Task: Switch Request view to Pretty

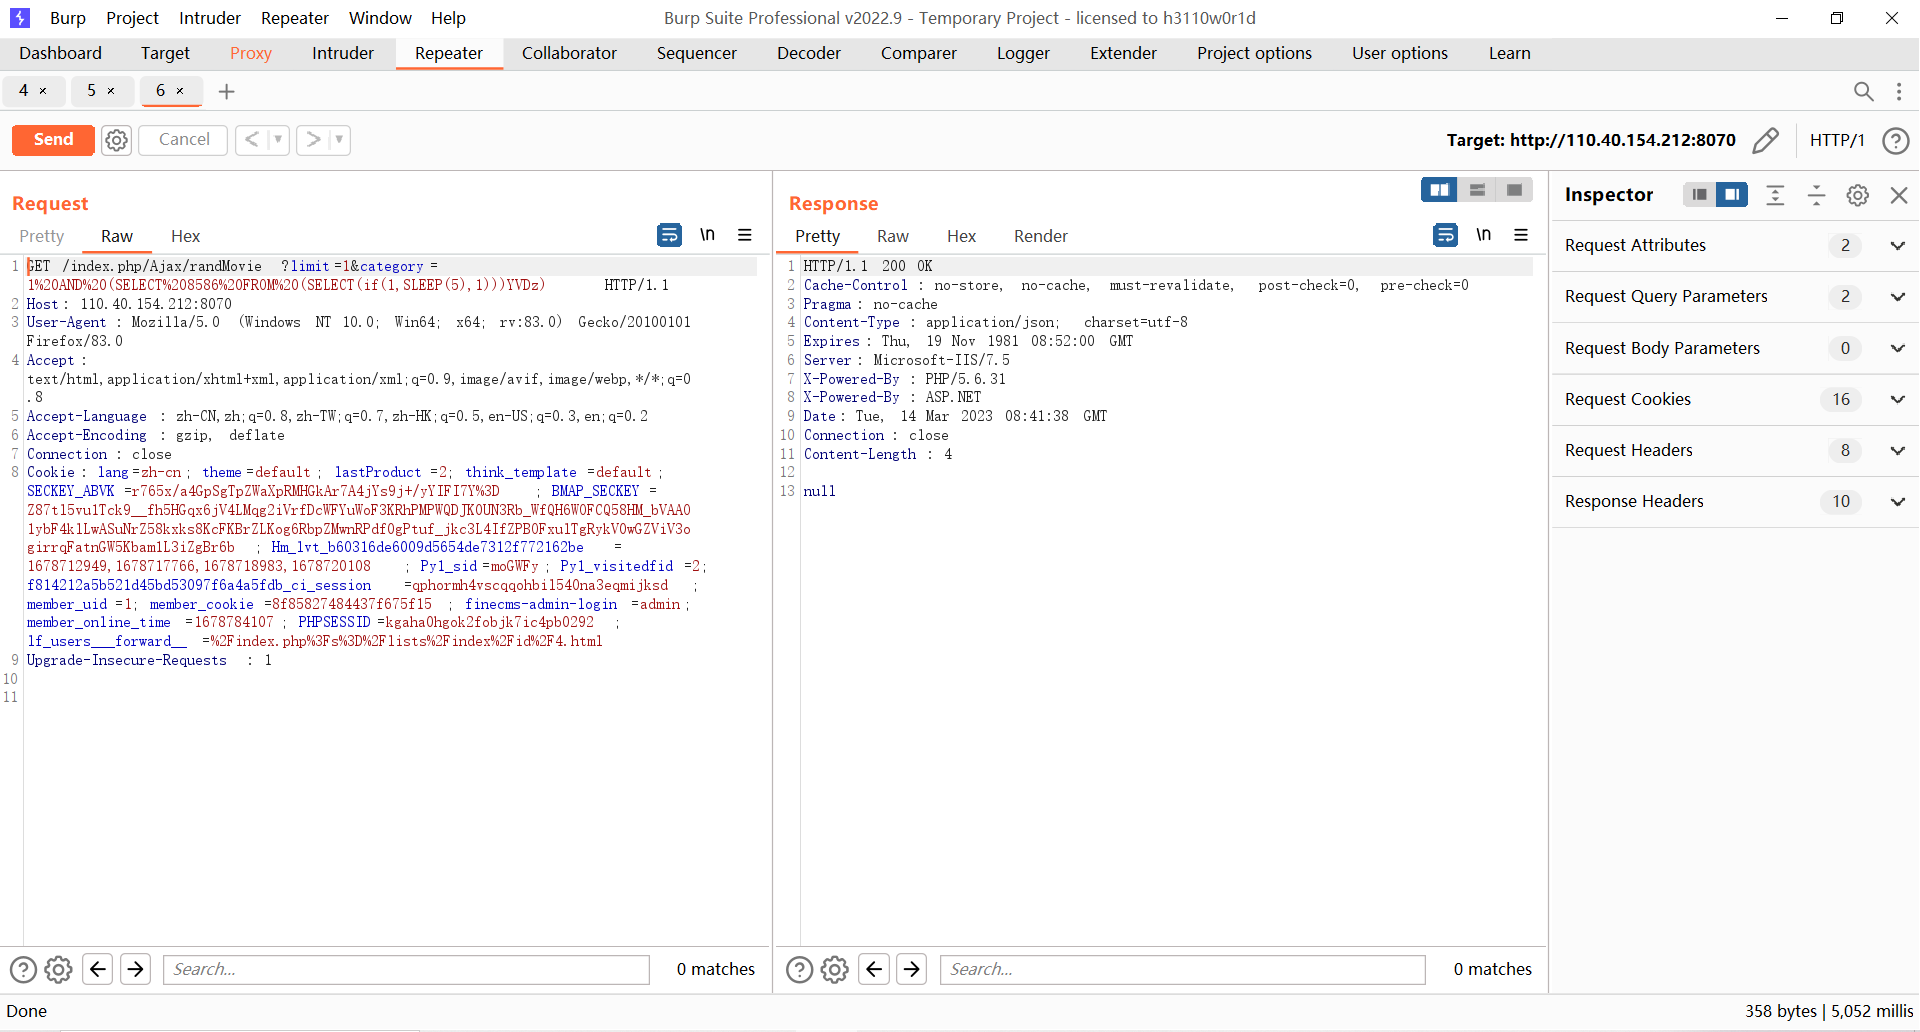Action: pos(42,236)
